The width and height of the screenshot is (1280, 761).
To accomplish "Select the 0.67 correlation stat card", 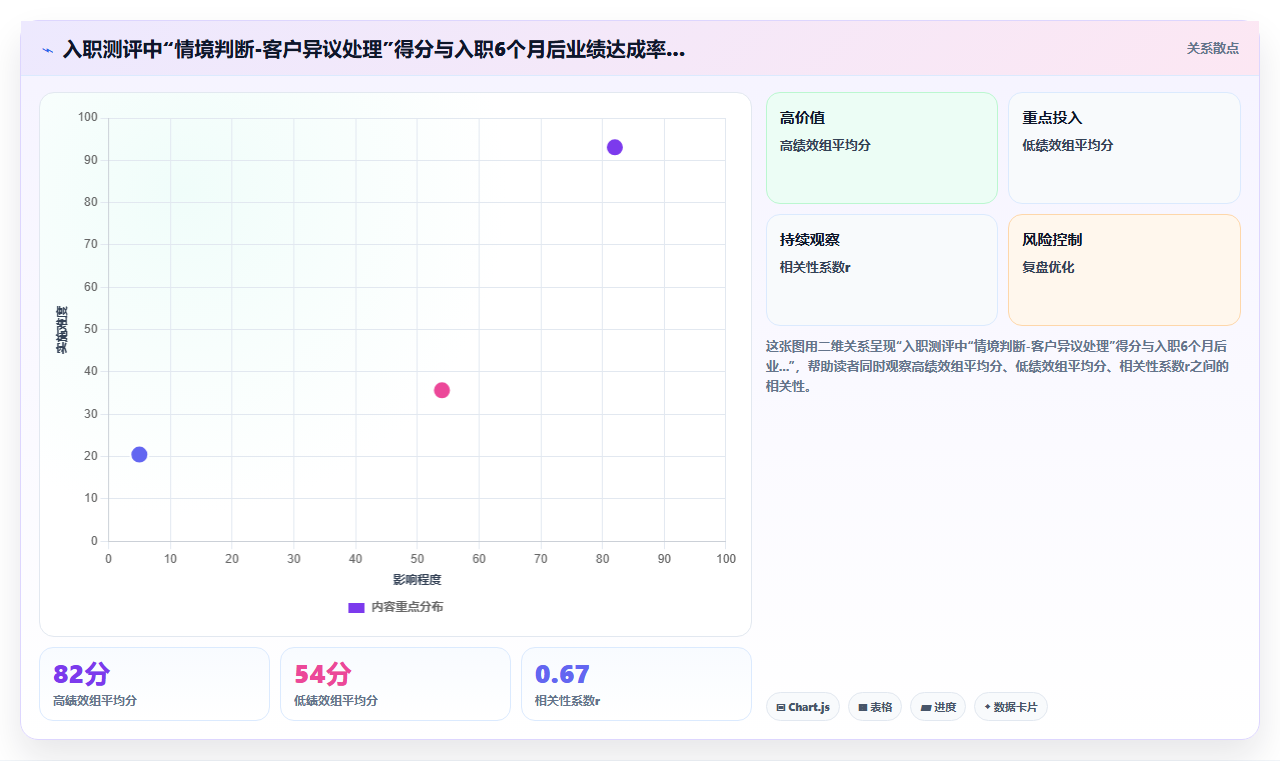I will click(x=636, y=684).
